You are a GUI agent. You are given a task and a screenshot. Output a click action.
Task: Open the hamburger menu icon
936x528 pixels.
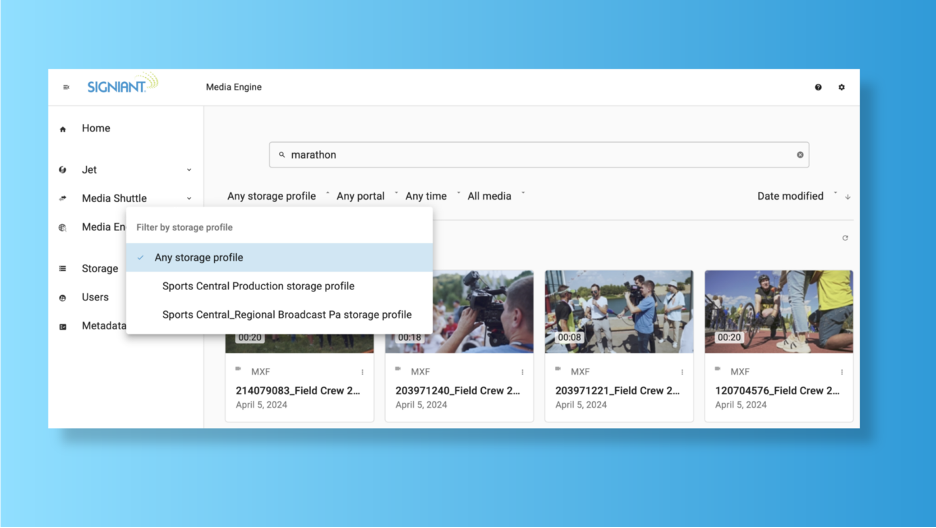[66, 87]
